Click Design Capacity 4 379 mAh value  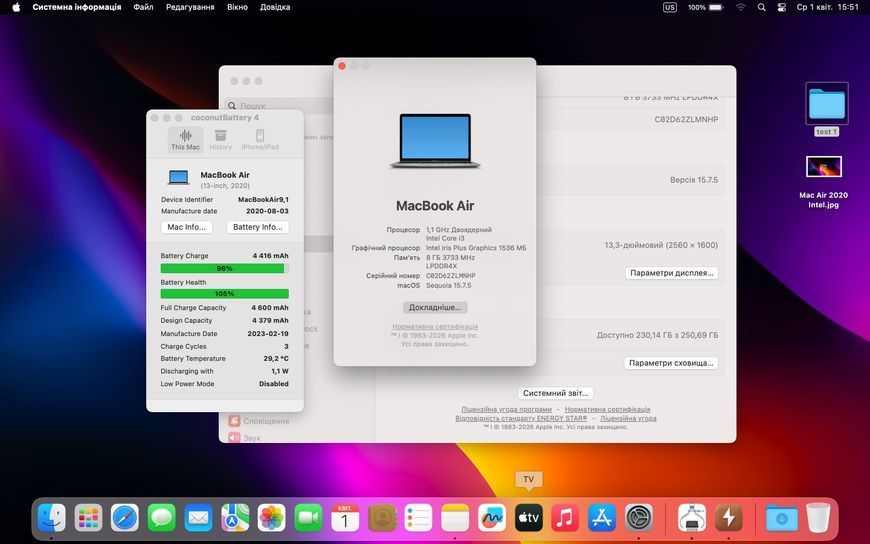point(270,320)
